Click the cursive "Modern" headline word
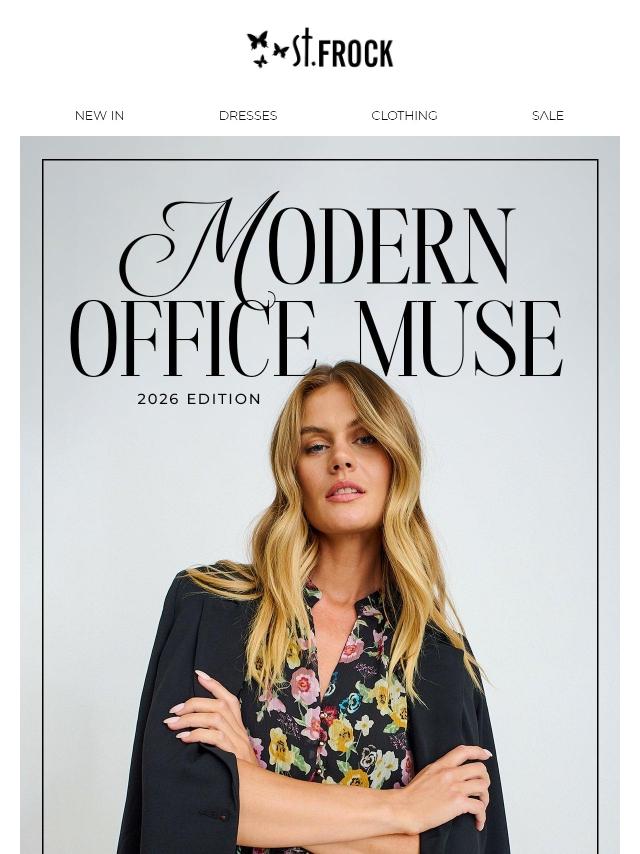640x854 pixels. click(318, 245)
